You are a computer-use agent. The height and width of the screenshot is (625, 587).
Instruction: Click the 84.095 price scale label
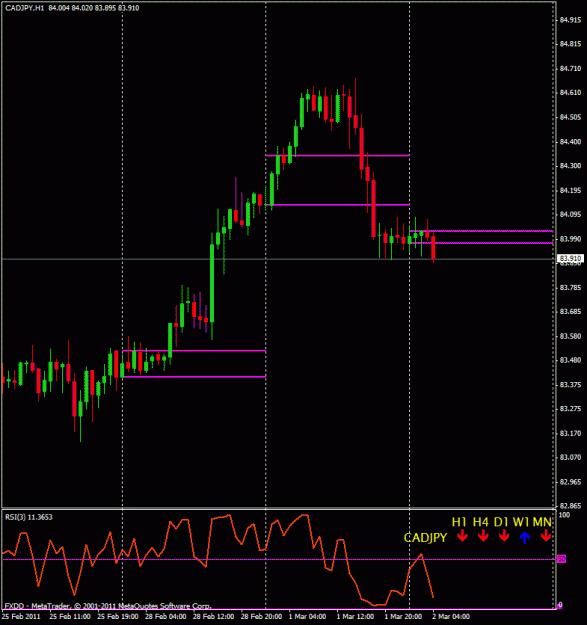pos(570,214)
